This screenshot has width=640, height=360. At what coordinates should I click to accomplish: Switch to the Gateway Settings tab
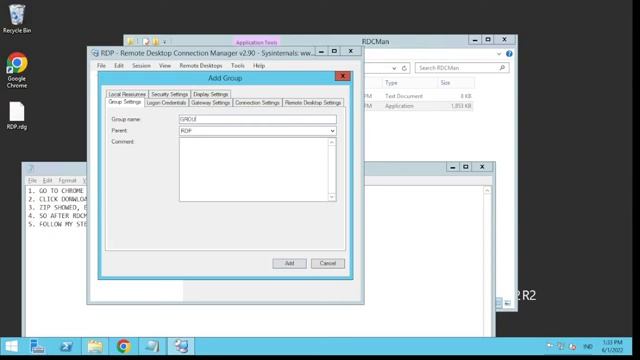click(x=211, y=103)
